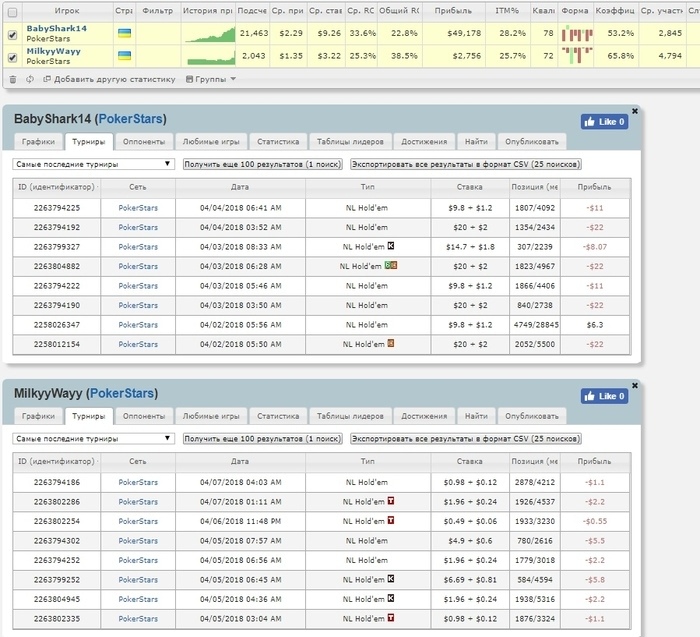Viewport: 700px width, 637px height.
Task: Click the refresh icon beside the trash icon
Action: (x=29, y=78)
